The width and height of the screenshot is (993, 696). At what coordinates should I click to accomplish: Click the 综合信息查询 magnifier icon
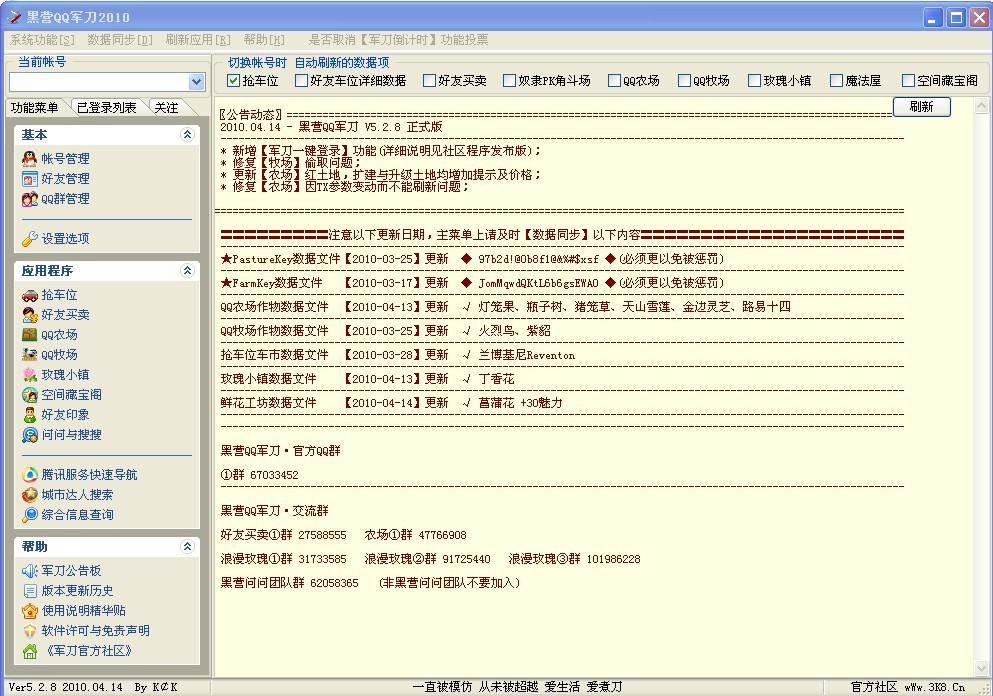click(30, 515)
